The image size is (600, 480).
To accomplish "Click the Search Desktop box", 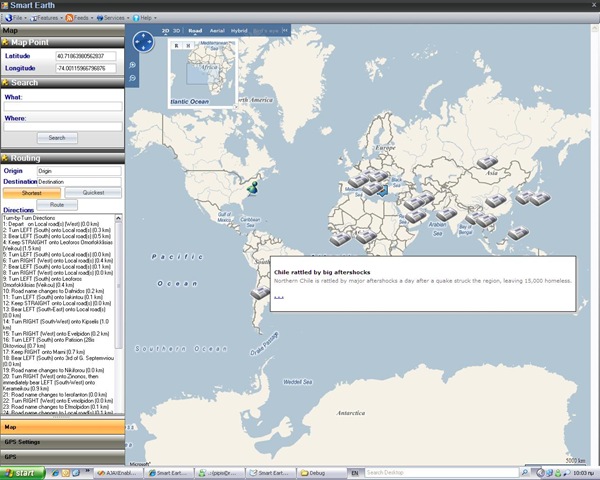I will pyautogui.click(x=442, y=473).
